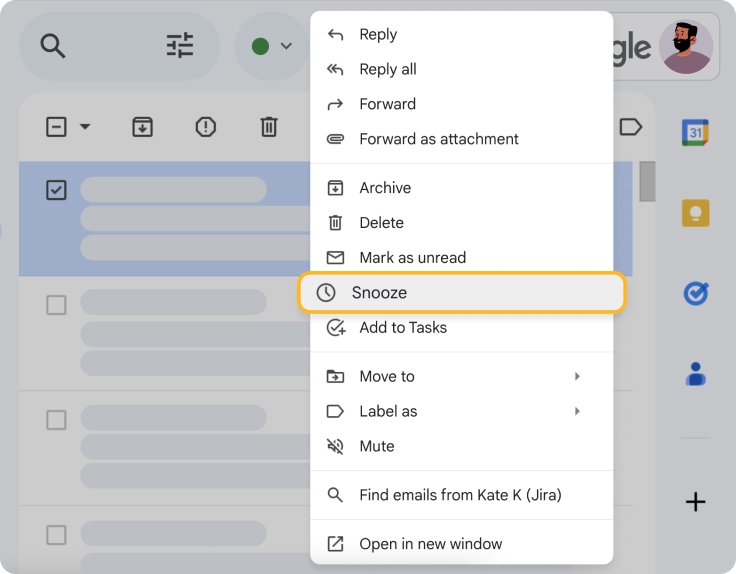Click the Forward arrow icon in menu
Viewport: 736px width, 574px height.
click(335, 104)
